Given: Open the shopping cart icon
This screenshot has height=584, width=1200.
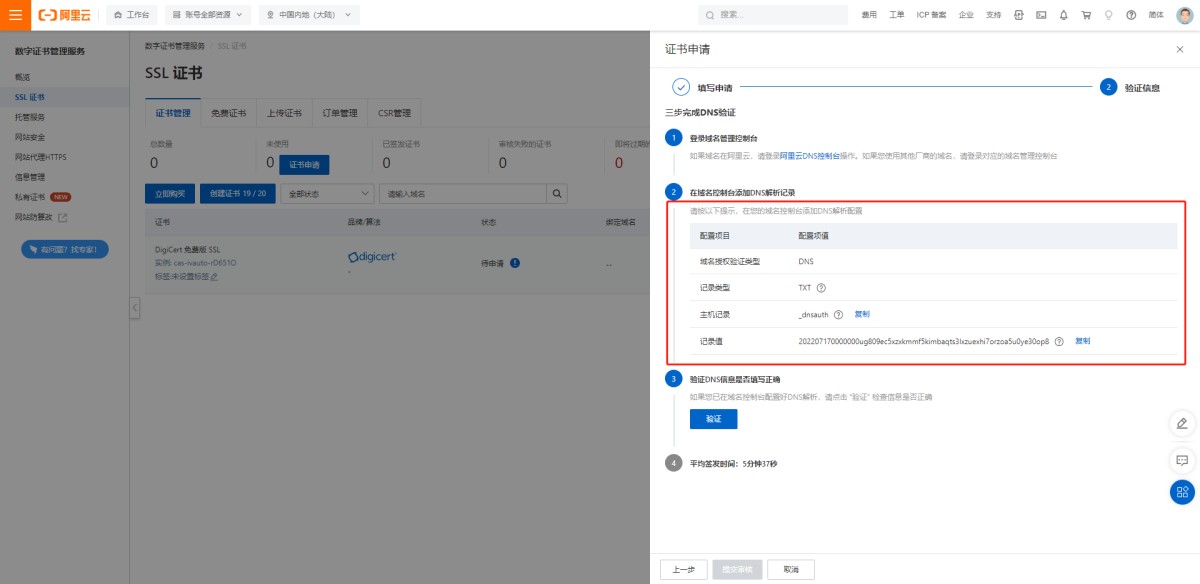Looking at the screenshot, I should point(1086,15).
